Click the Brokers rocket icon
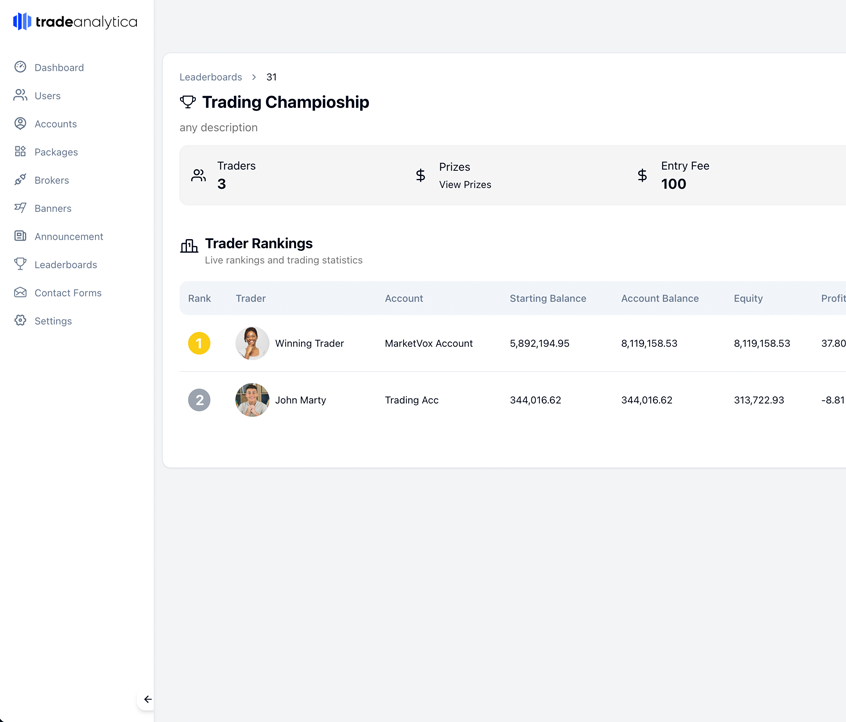The image size is (846, 722). point(20,180)
